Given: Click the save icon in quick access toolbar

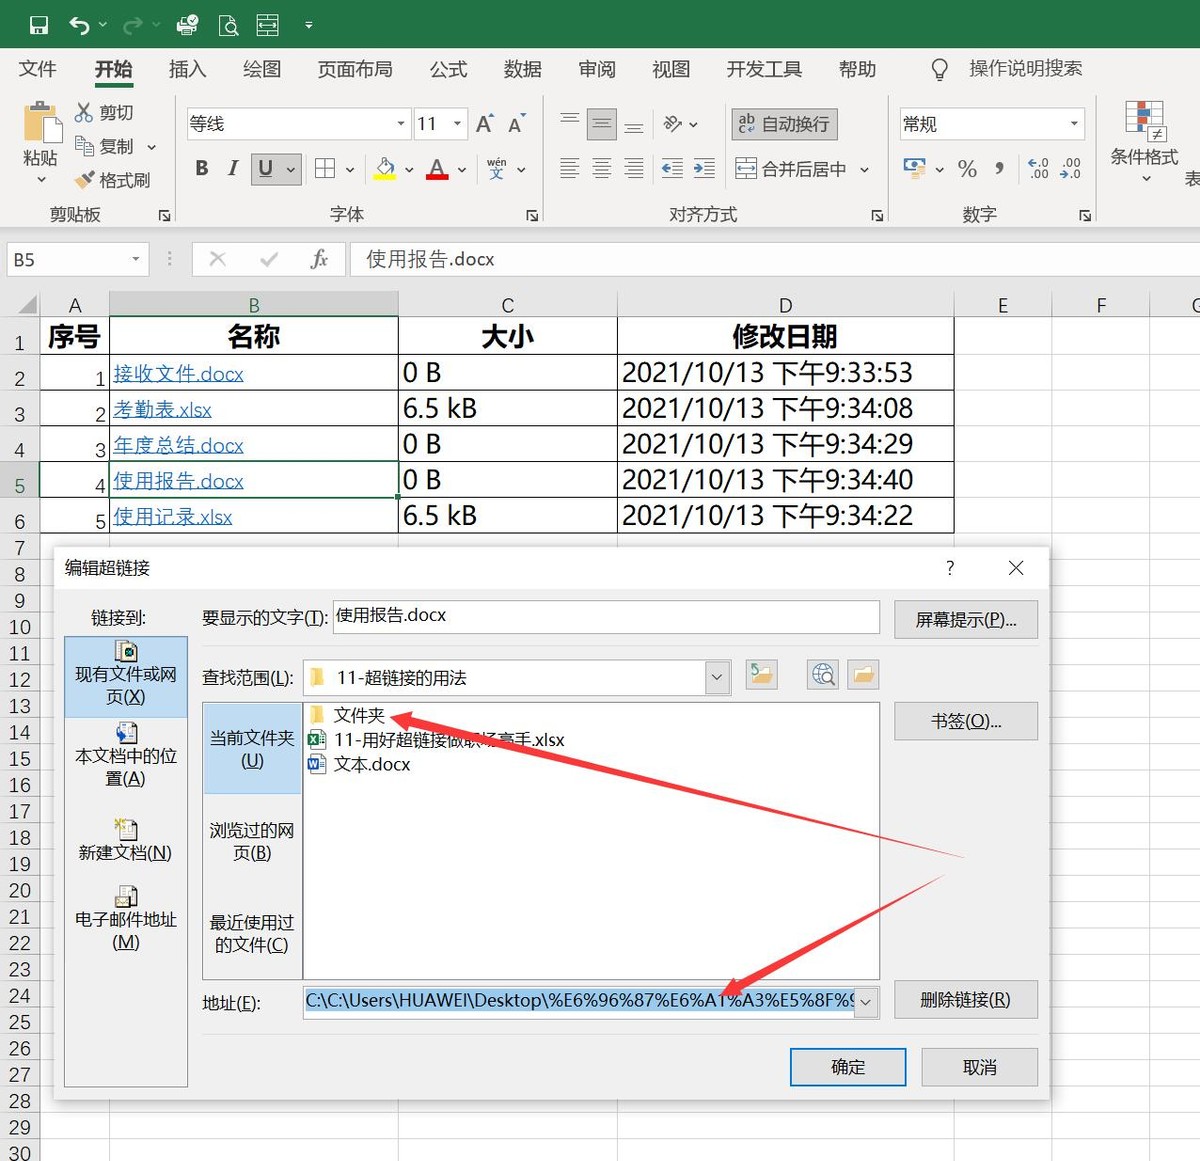Looking at the screenshot, I should pyautogui.click(x=38, y=25).
